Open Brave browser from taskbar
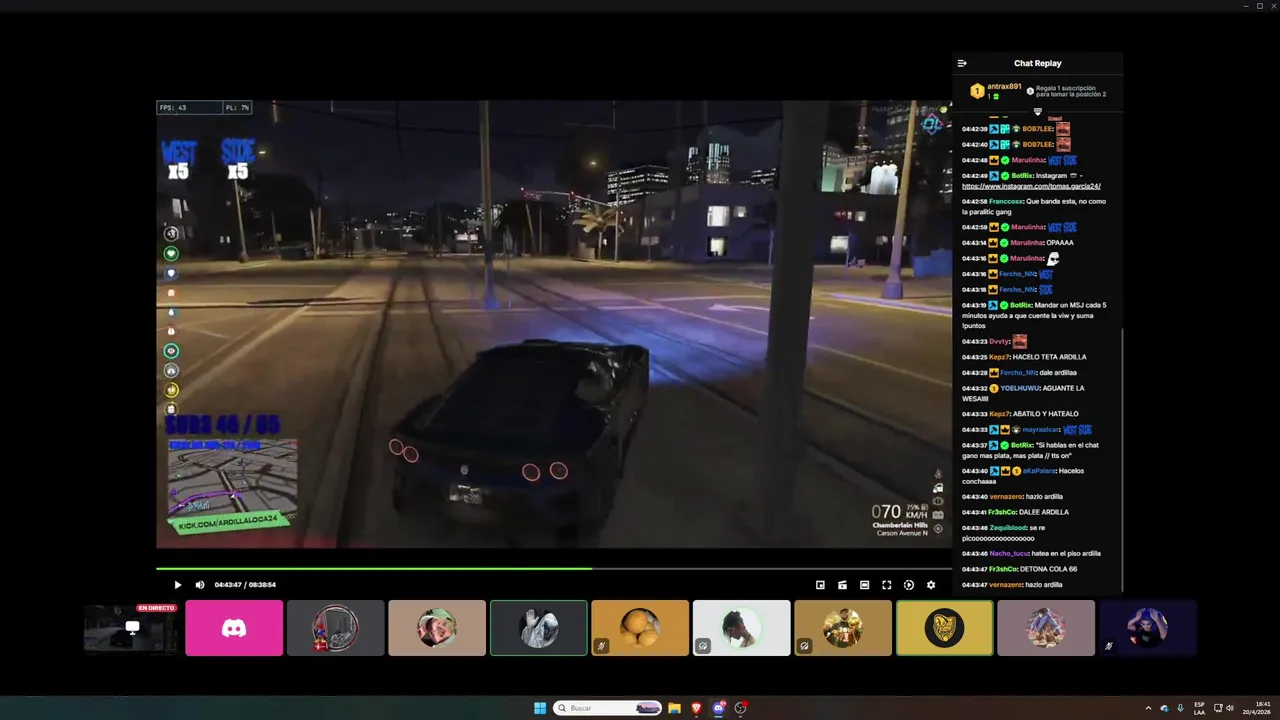Screen dimensions: 1280x720 pos(696,708)
